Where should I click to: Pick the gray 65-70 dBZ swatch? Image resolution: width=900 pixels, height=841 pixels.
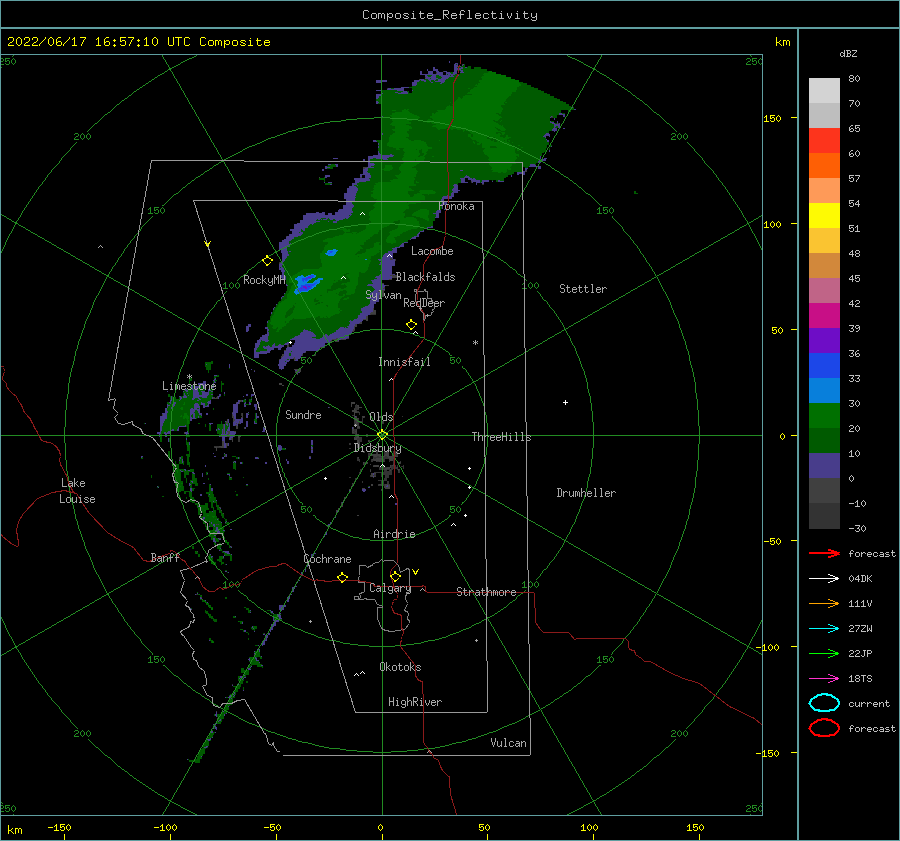click(x=824, y=115)
